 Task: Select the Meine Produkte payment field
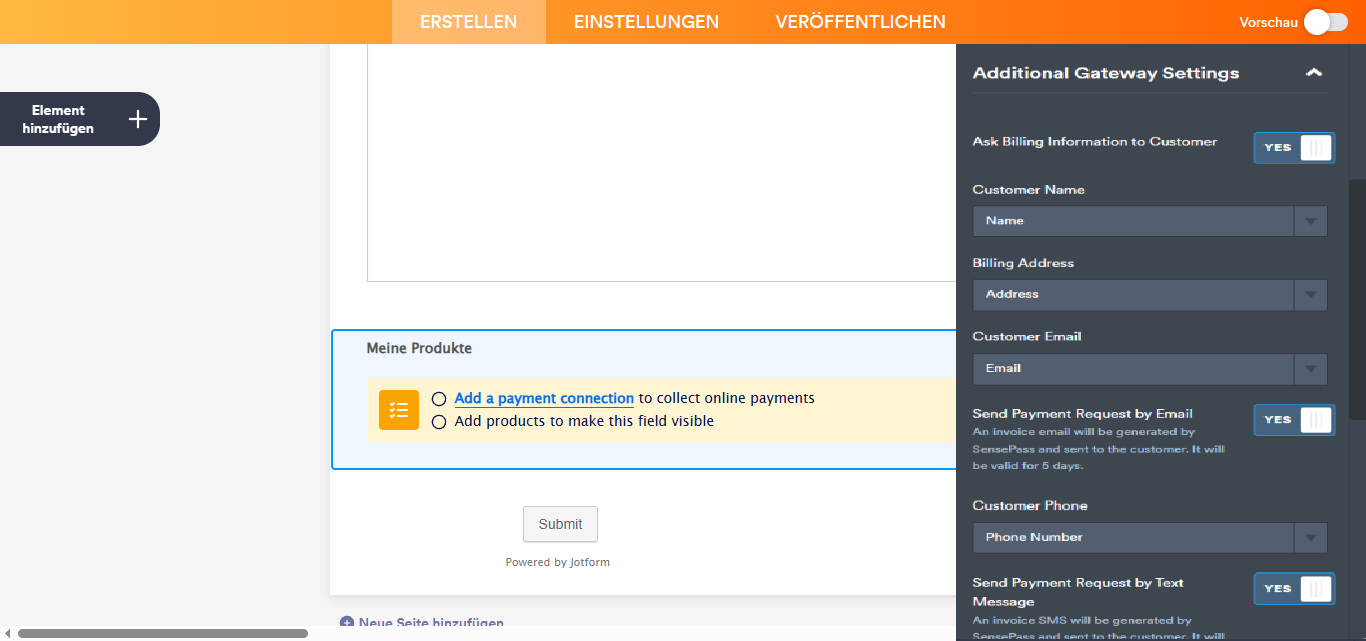[x=418, y=348]
